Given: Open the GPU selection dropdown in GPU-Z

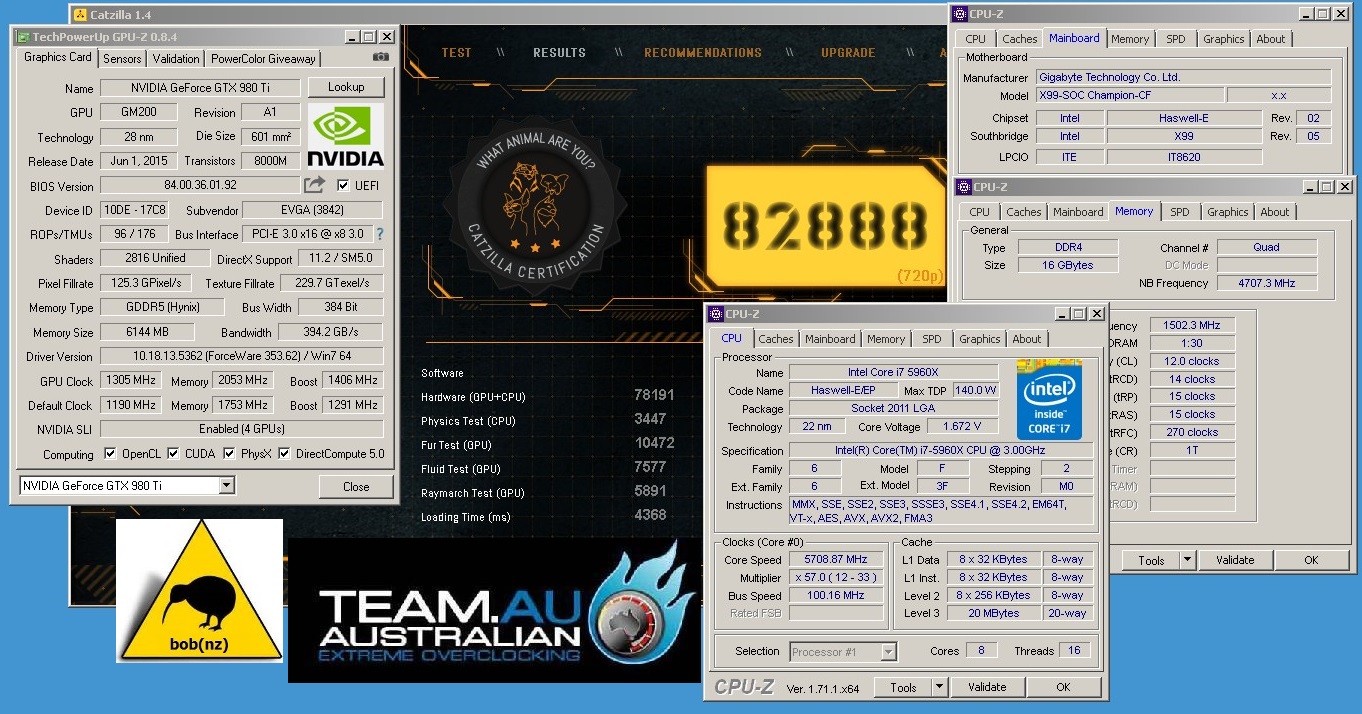Looking at the screenshot, I should 227,486.
